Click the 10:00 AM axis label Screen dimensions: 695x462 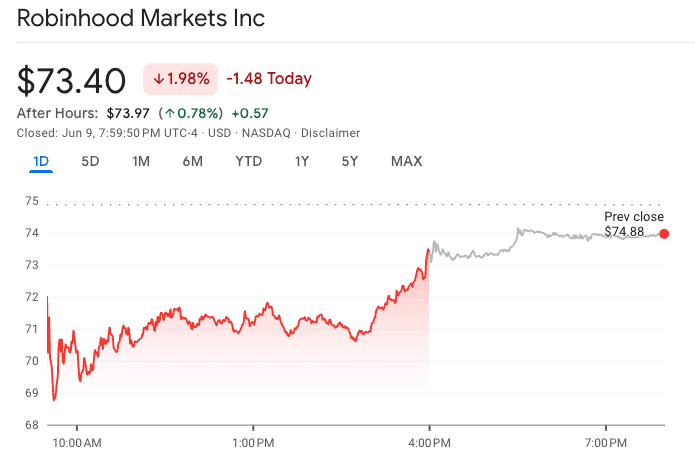pyautogui.click(x=77, y=442)
